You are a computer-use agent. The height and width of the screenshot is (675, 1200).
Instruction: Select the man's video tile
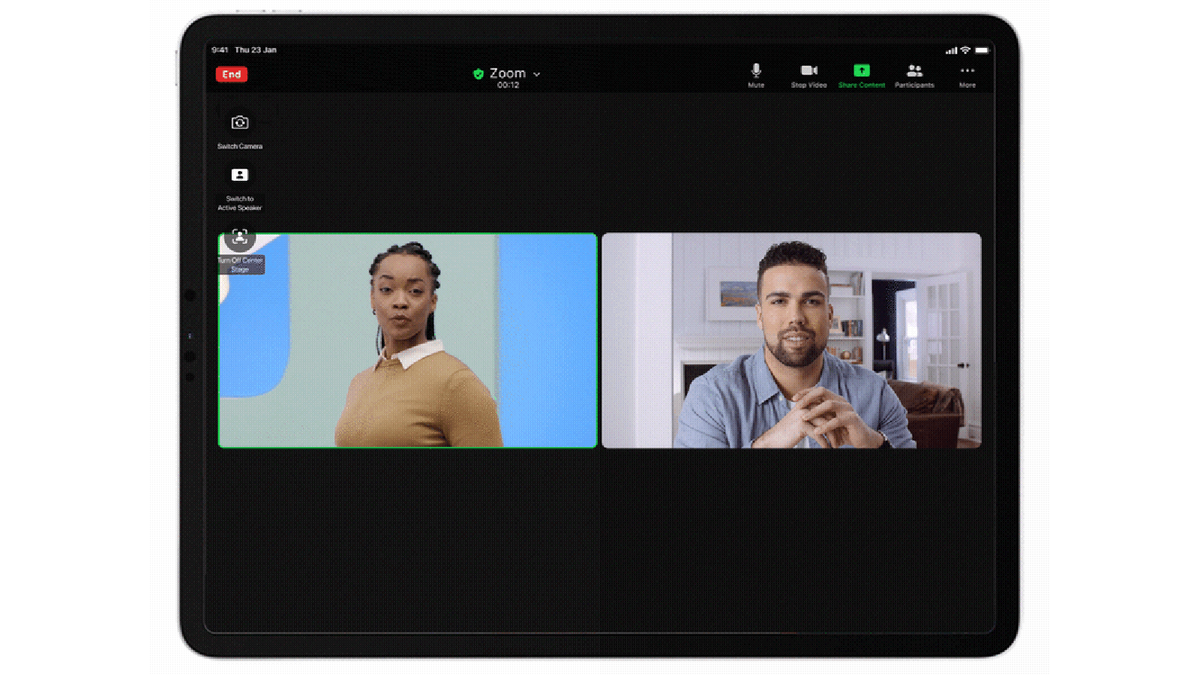coord(791,340)
